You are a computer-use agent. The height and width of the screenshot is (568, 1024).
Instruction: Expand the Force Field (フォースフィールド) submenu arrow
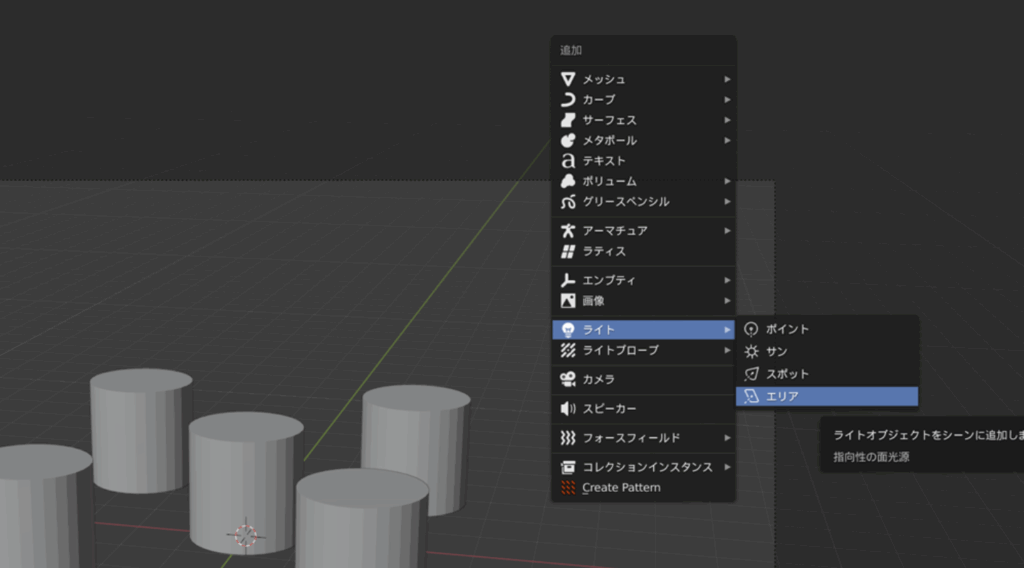tap(727, 438)
